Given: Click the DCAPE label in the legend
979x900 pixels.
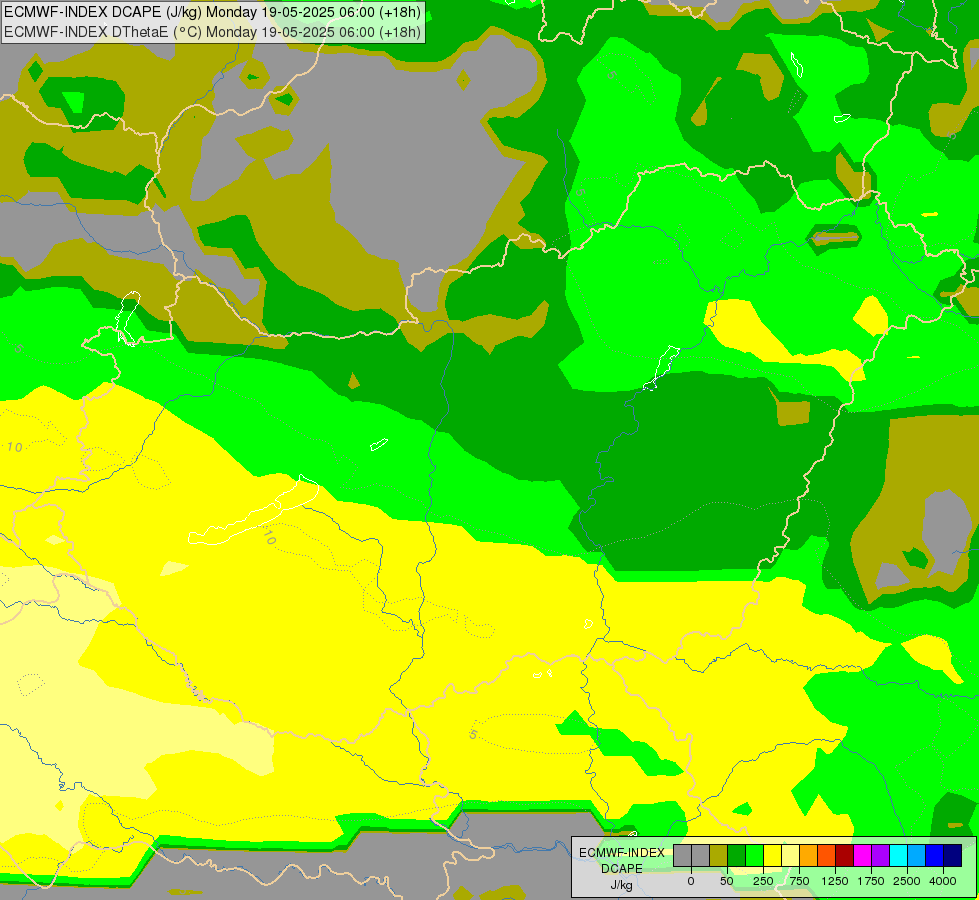Looking at the screenshot, I should pos(622,869).
